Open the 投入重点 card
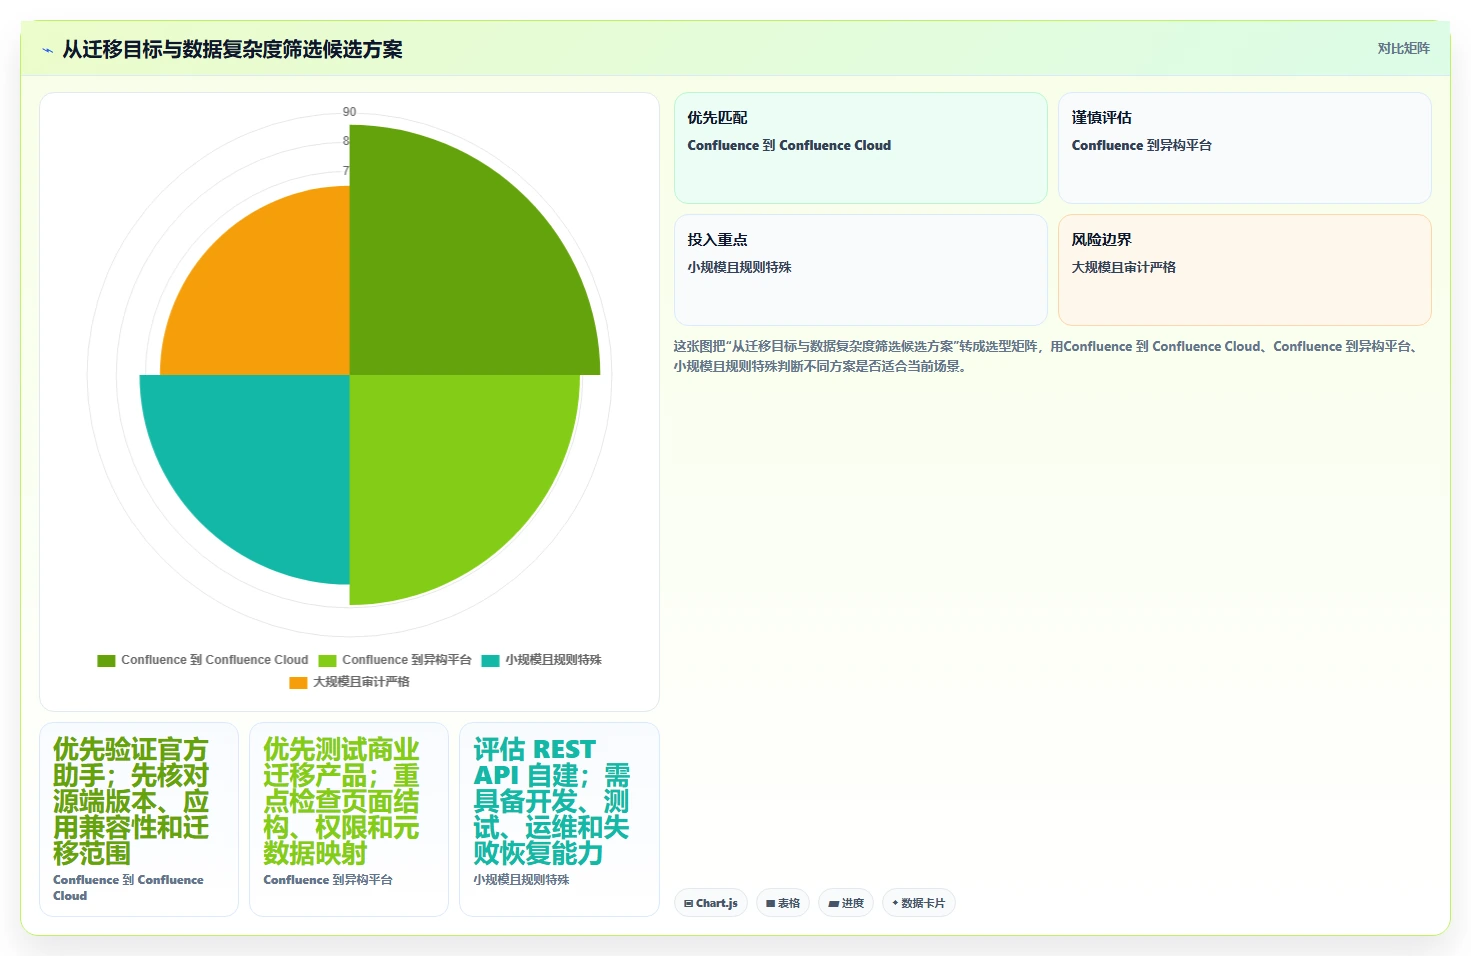This screenshot has height=956, width=1471. click(x=861, y=270)
